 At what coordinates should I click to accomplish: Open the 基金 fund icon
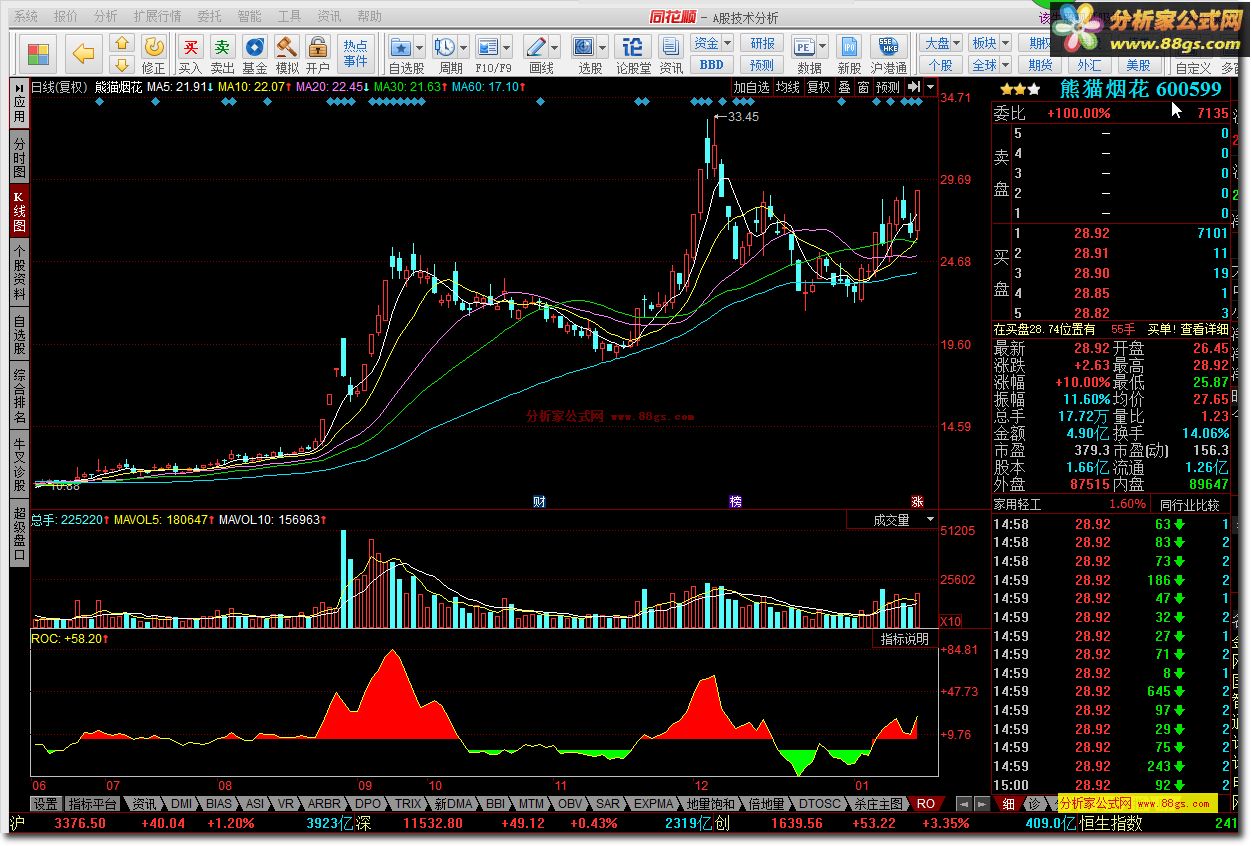255,54
